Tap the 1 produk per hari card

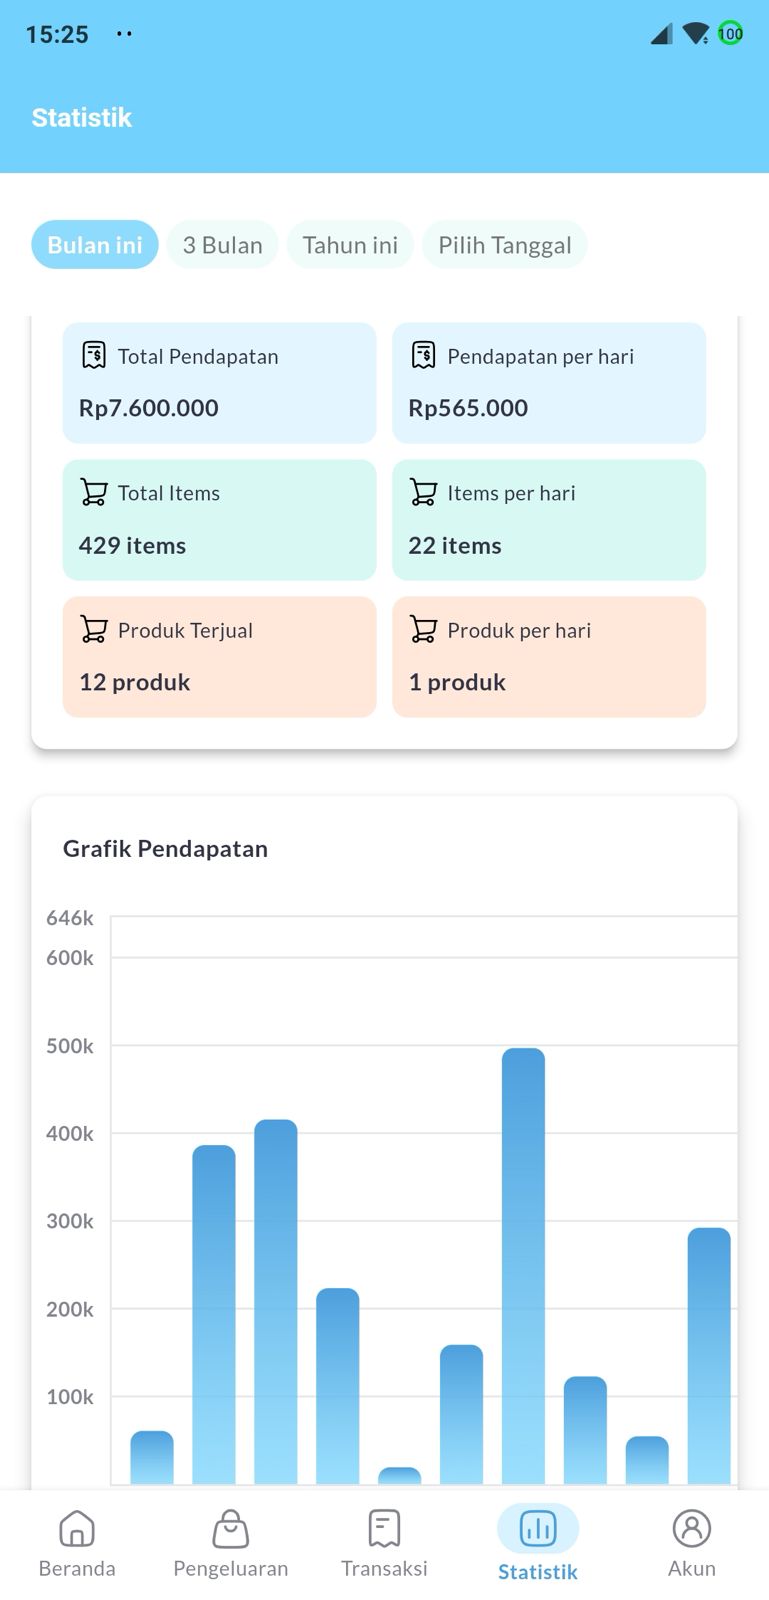548,657
